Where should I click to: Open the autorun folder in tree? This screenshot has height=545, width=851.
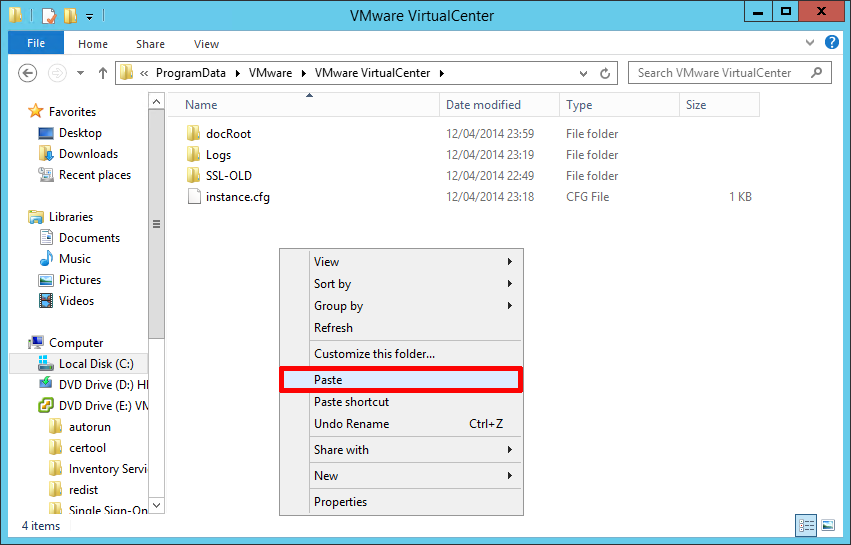point(90,427)
